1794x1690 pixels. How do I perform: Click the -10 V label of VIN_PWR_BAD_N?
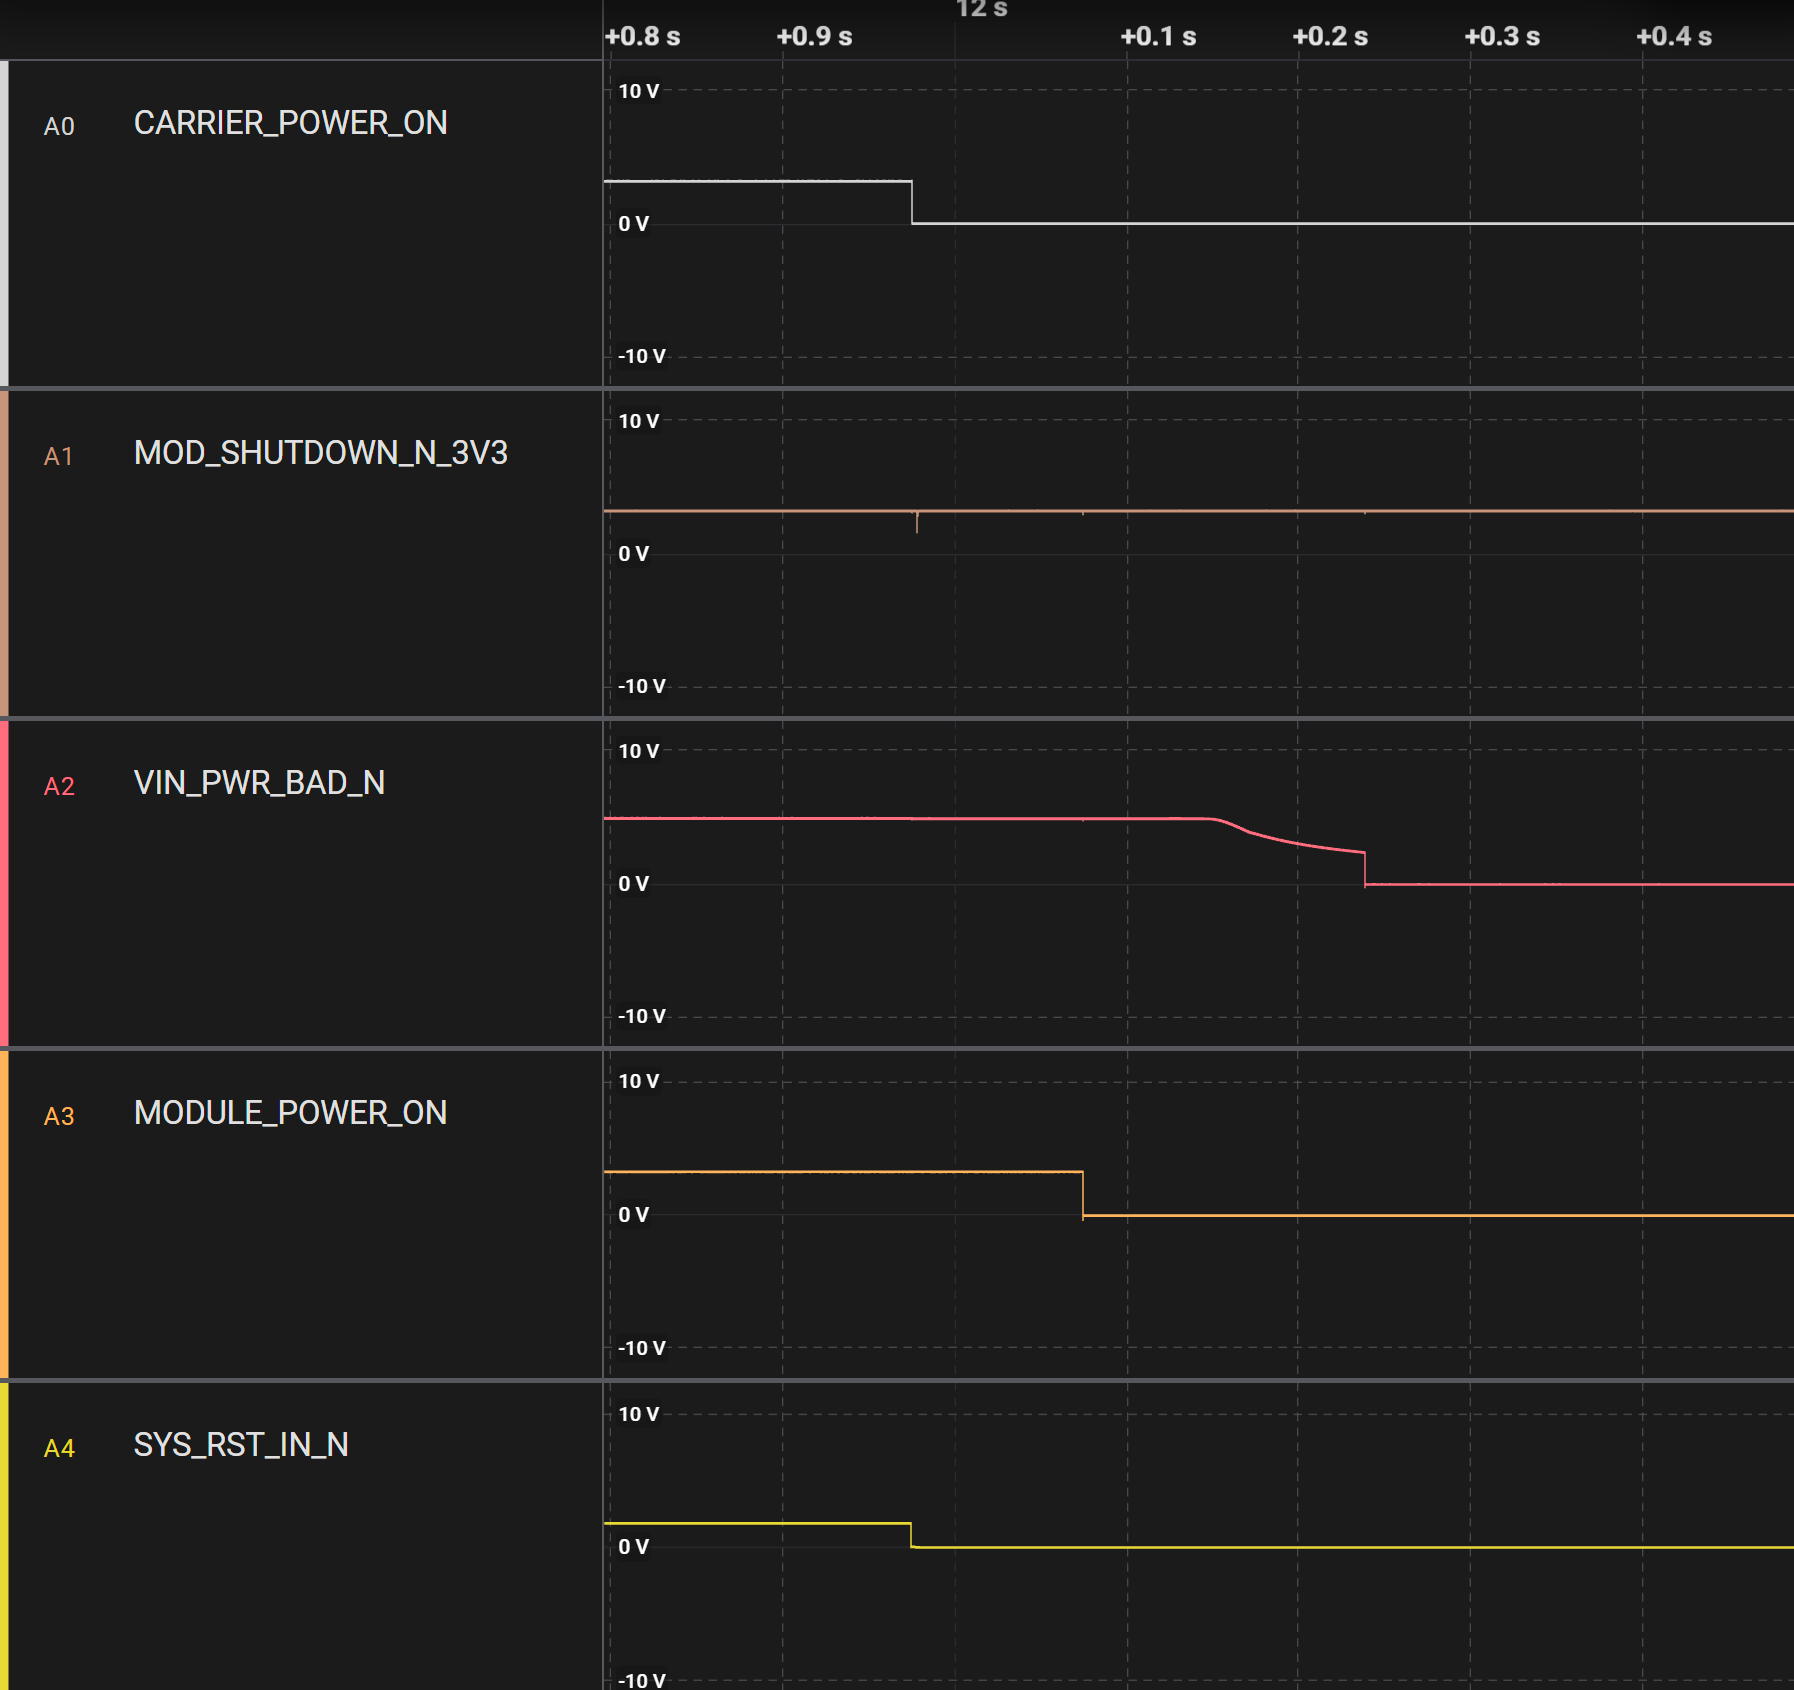click(641, 1016)
